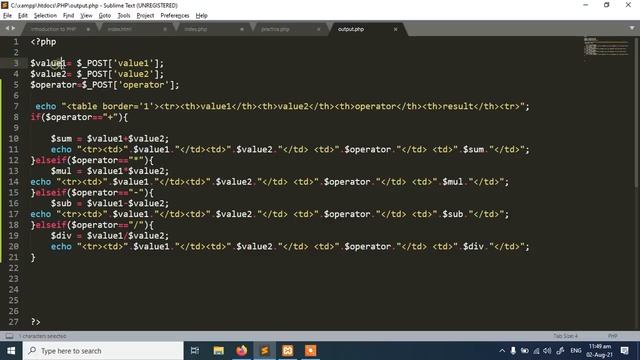Viewport: 640px width, 360px height.
Task: Click the echo line ending with $div
Action: click(x=290, y=246)
